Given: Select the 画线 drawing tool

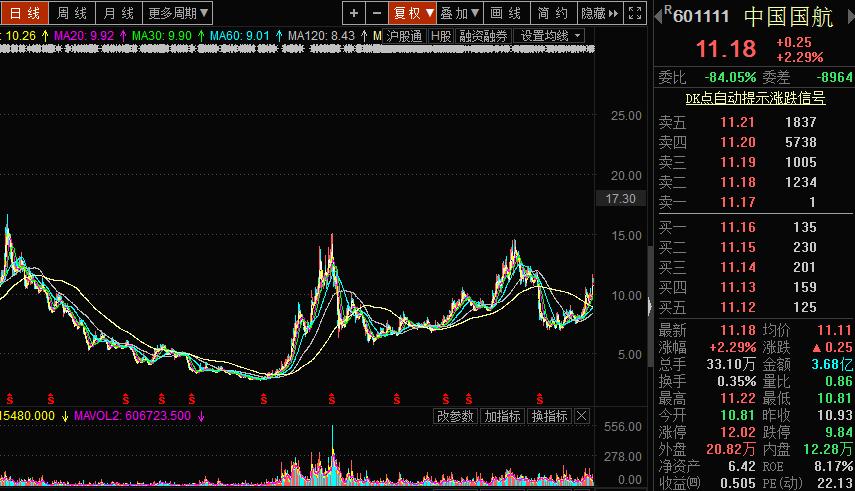Looking at the screenshot, I should [507, 13].
